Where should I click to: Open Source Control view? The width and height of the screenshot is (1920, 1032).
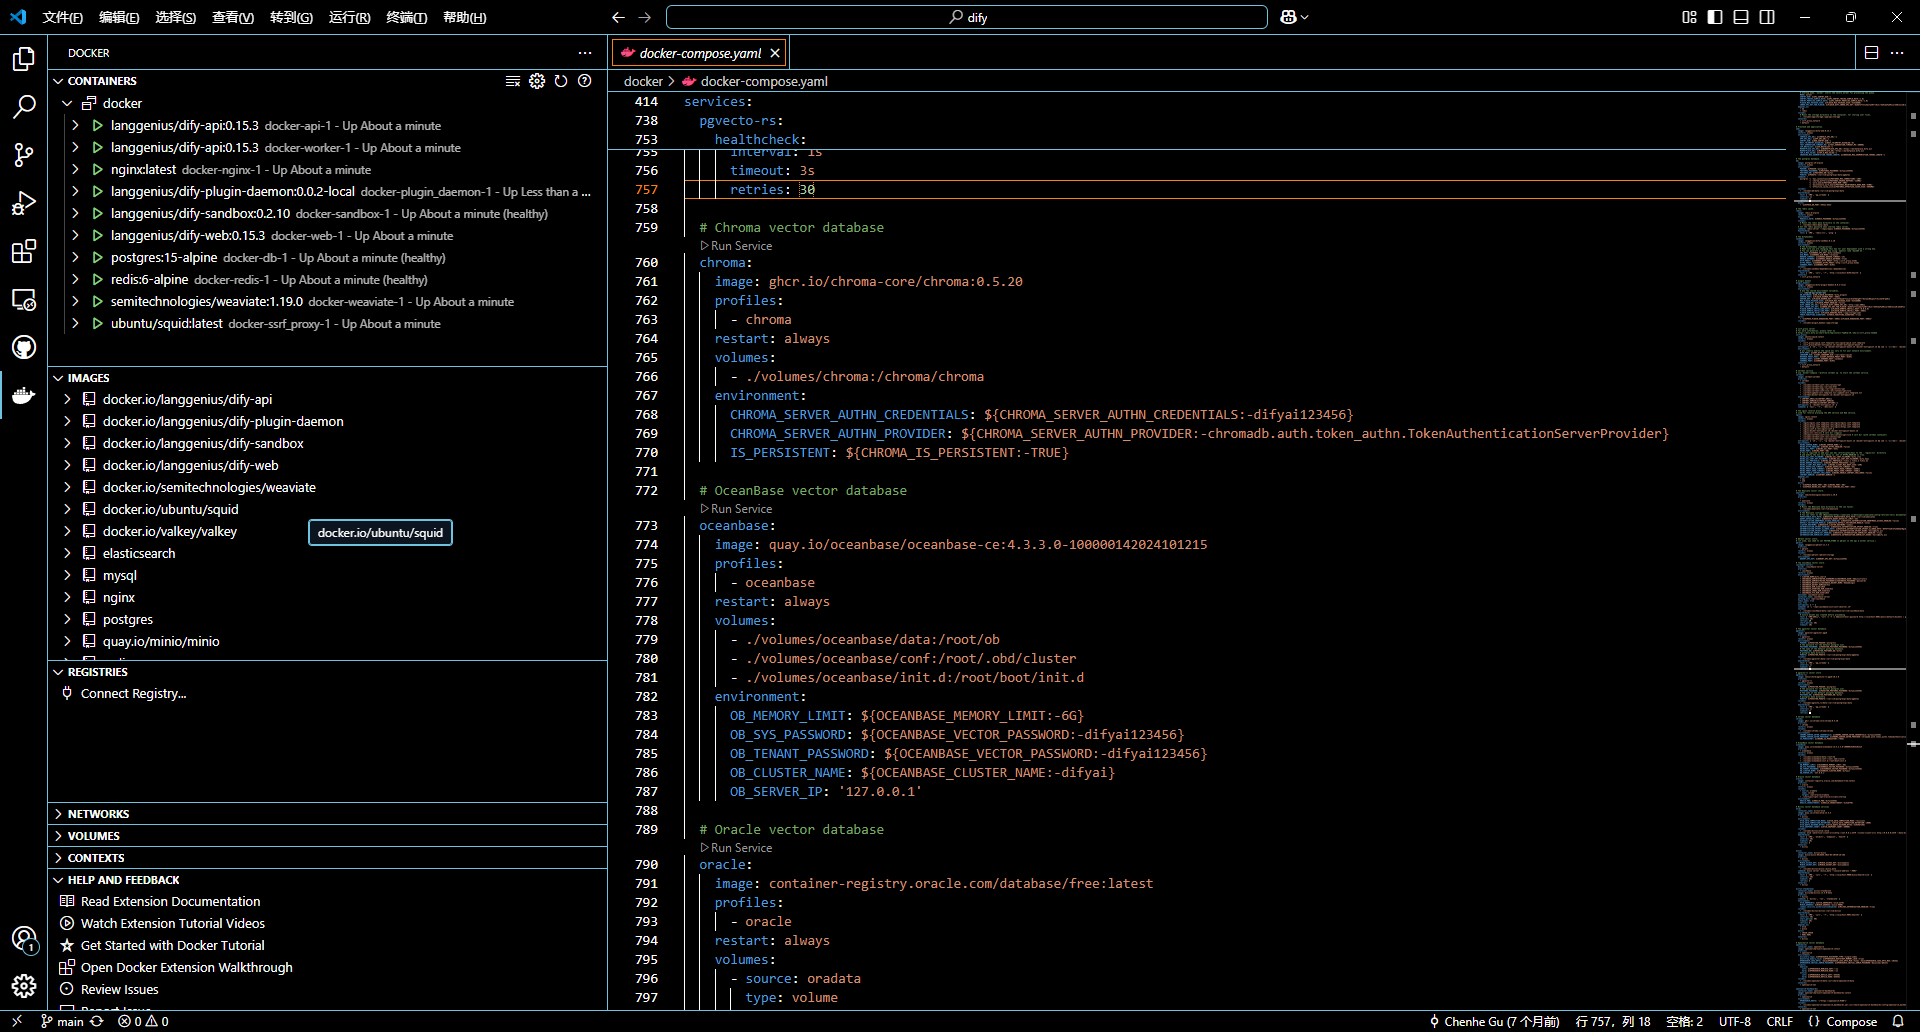click(x=24, y=155)
